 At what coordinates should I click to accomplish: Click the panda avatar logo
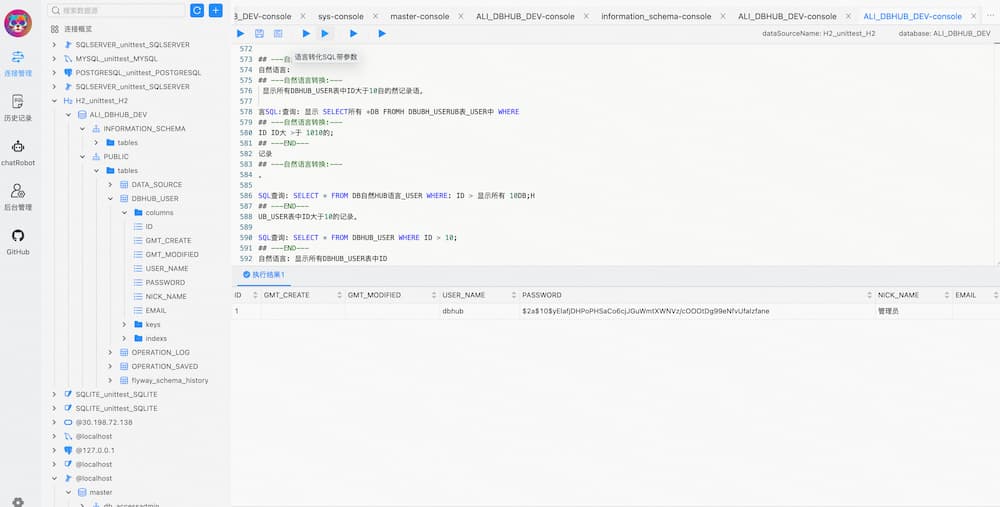(18, 24)
